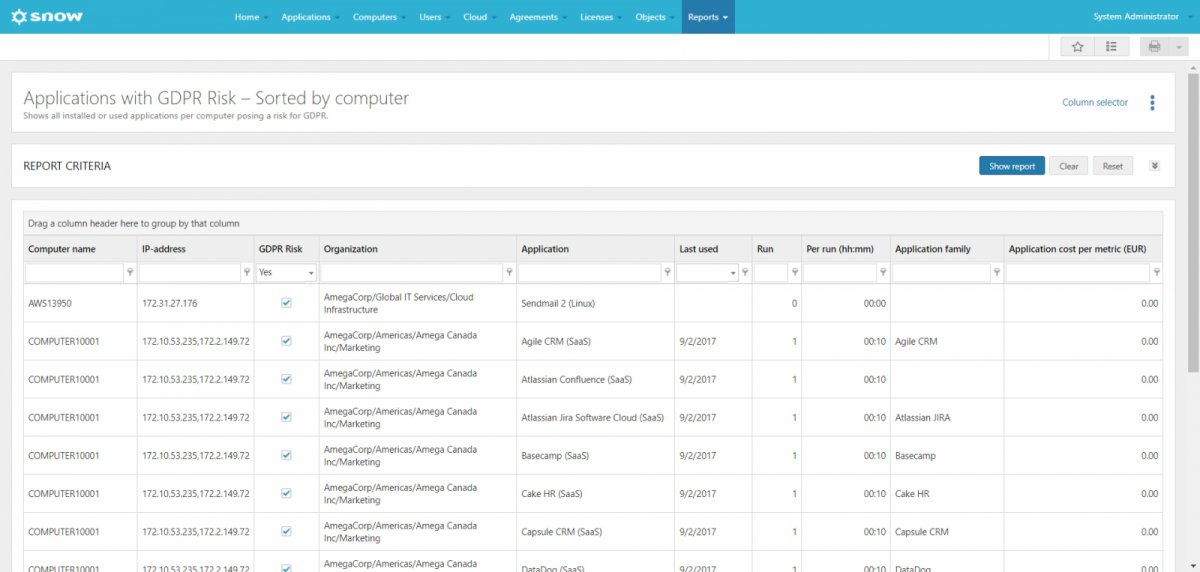Image resolution: width=1200 pixels, height=572 pixels.
Task: Click filter icon for Application cost column
Action: [x=1157, y=272]
